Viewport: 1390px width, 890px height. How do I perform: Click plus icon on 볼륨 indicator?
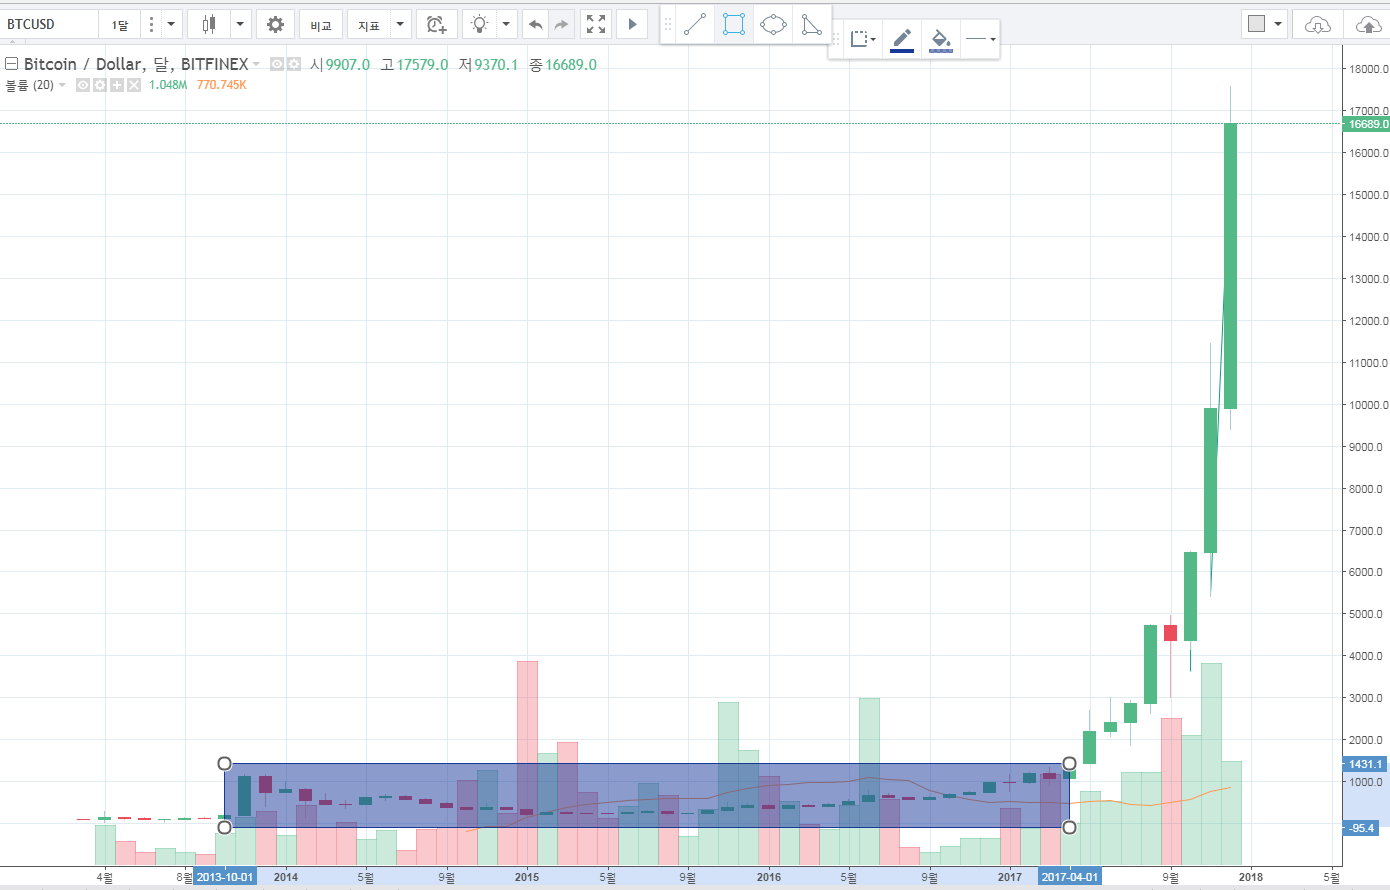[117, 85]
